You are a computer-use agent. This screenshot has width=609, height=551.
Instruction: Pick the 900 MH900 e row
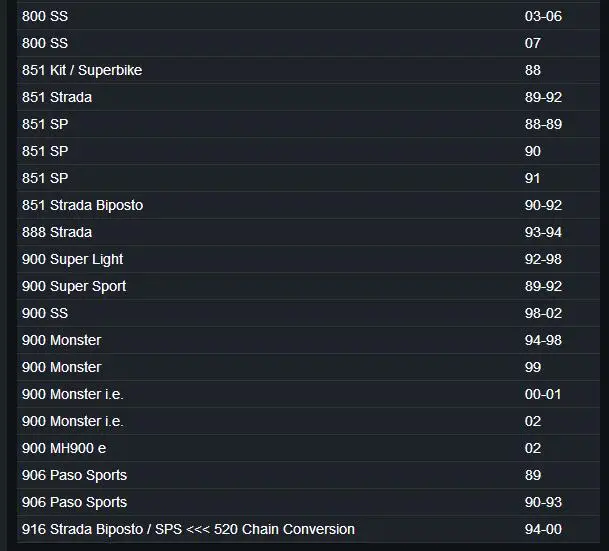coord(64,448)
